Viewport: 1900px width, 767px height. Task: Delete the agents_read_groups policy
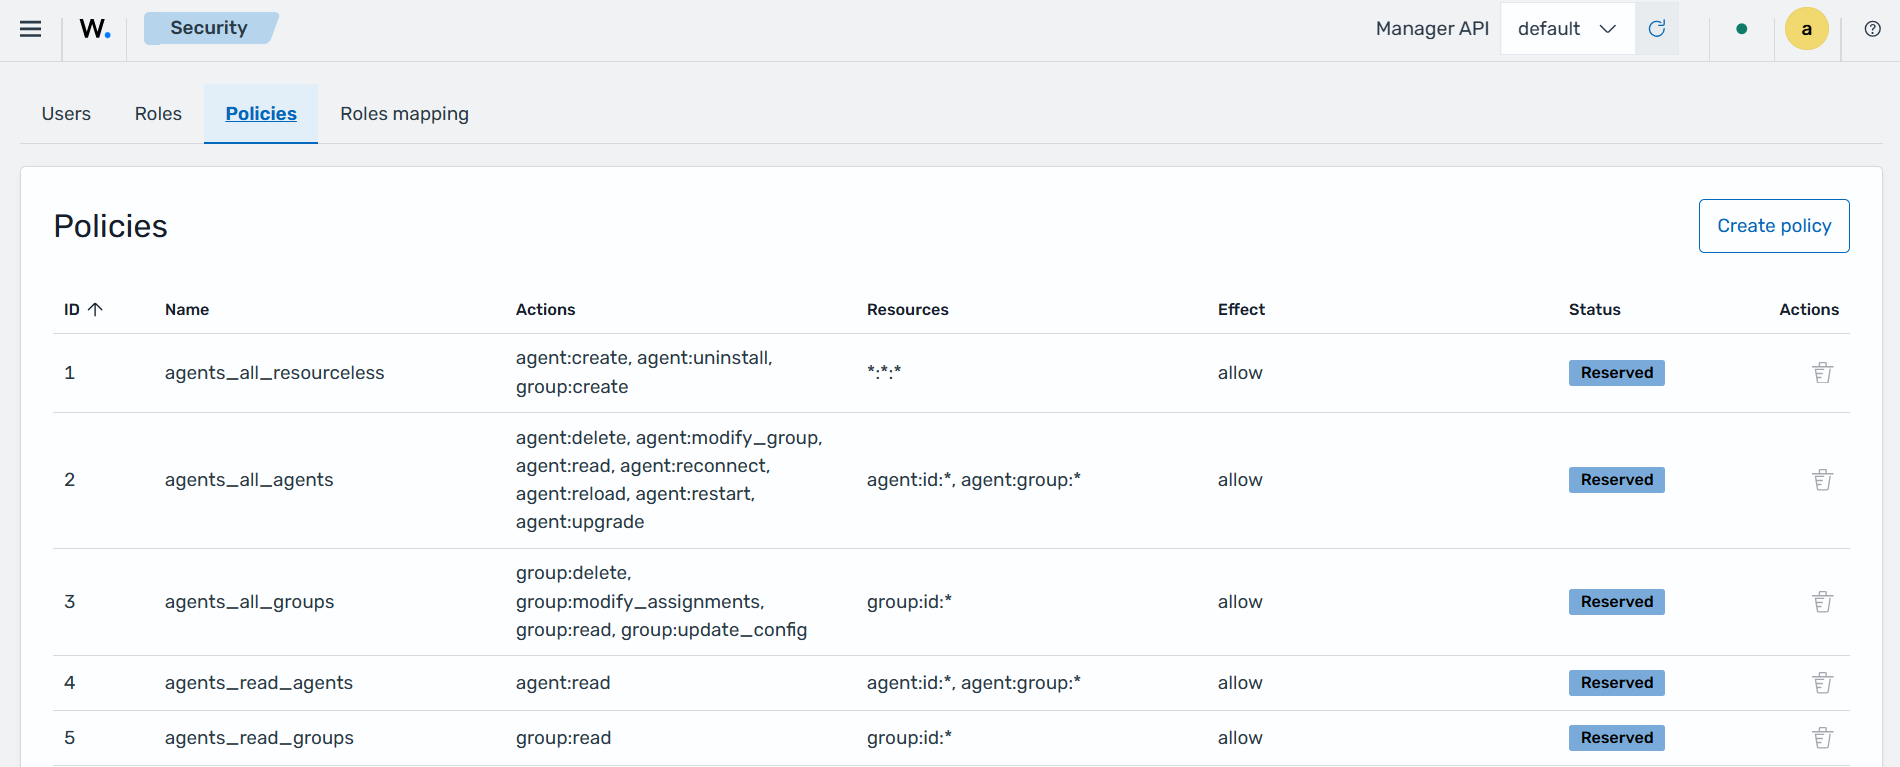click(x=1823, y=738)
